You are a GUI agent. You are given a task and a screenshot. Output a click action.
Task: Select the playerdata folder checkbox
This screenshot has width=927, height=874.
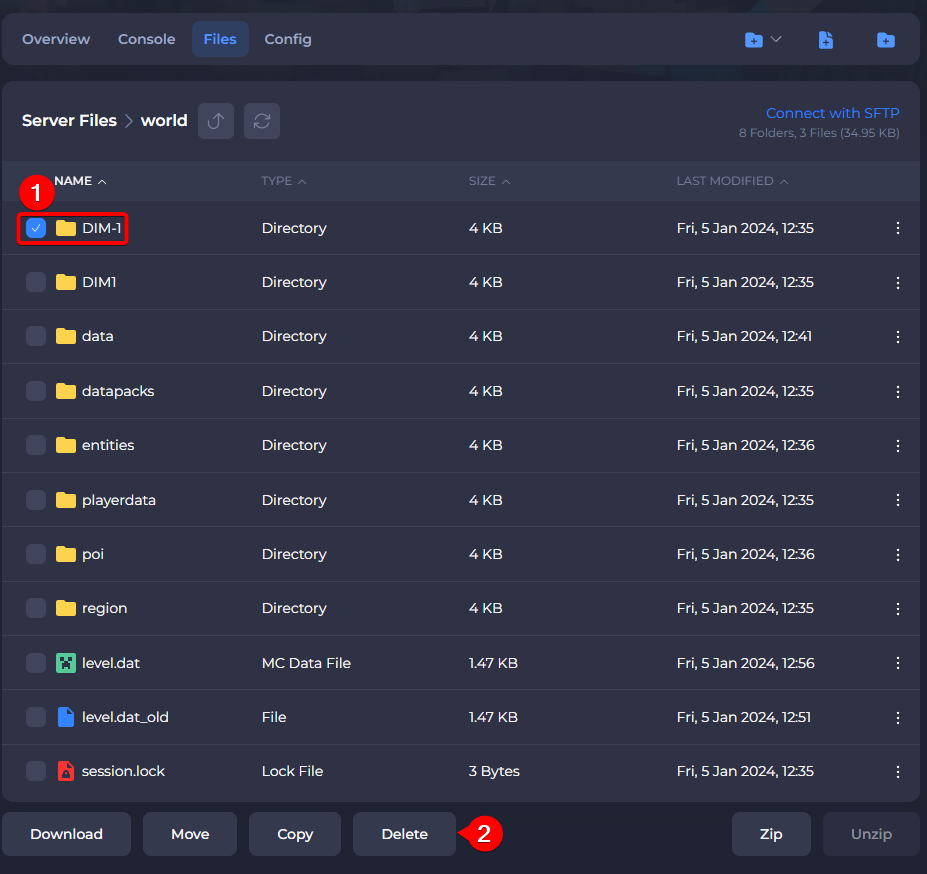point(36,500)
